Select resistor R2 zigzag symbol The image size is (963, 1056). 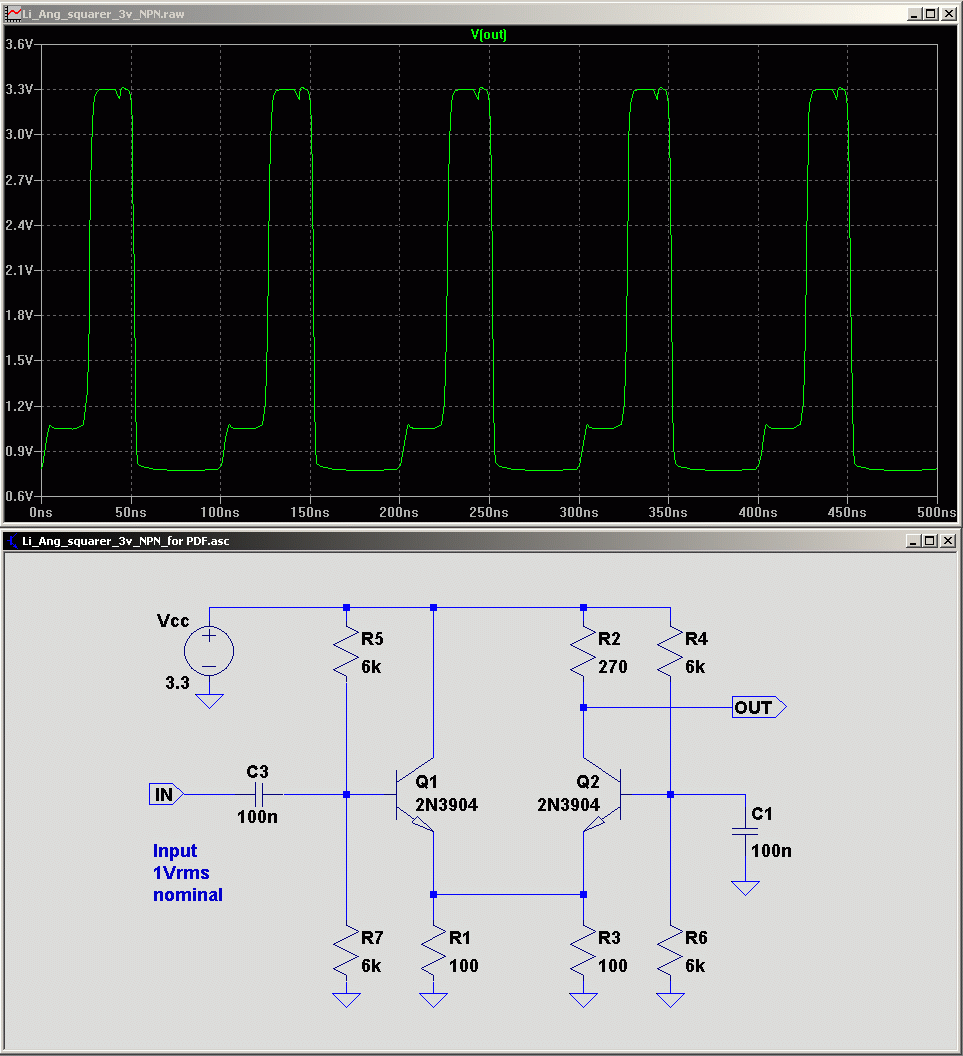(583, 653)
